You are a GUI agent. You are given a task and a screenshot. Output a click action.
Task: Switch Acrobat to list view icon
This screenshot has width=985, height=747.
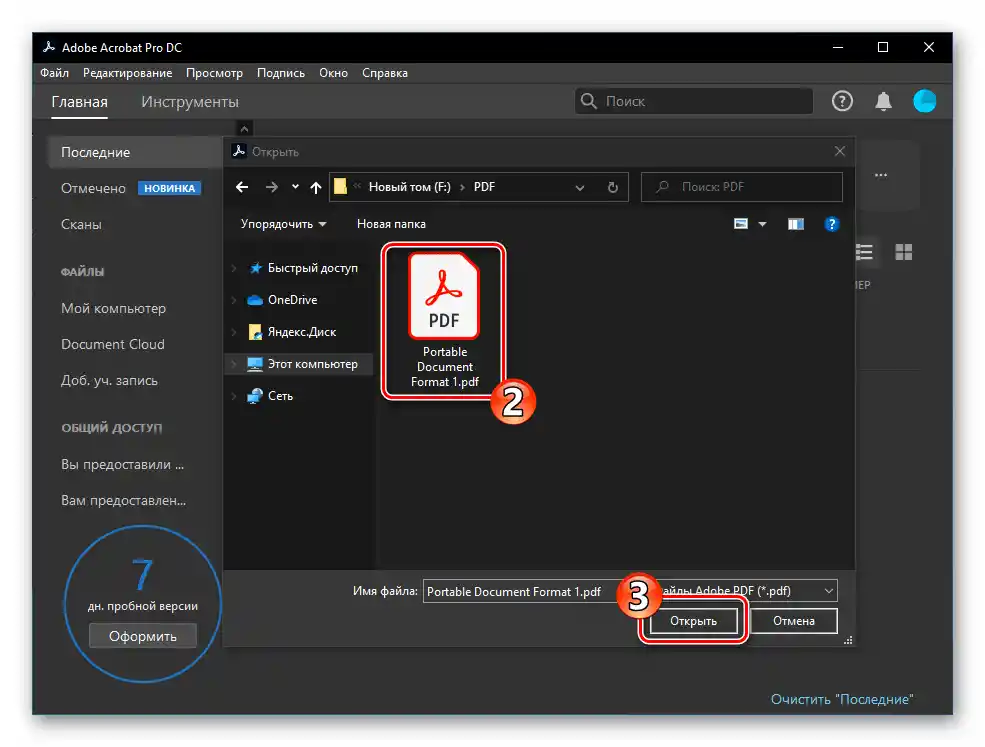[864, 252]
